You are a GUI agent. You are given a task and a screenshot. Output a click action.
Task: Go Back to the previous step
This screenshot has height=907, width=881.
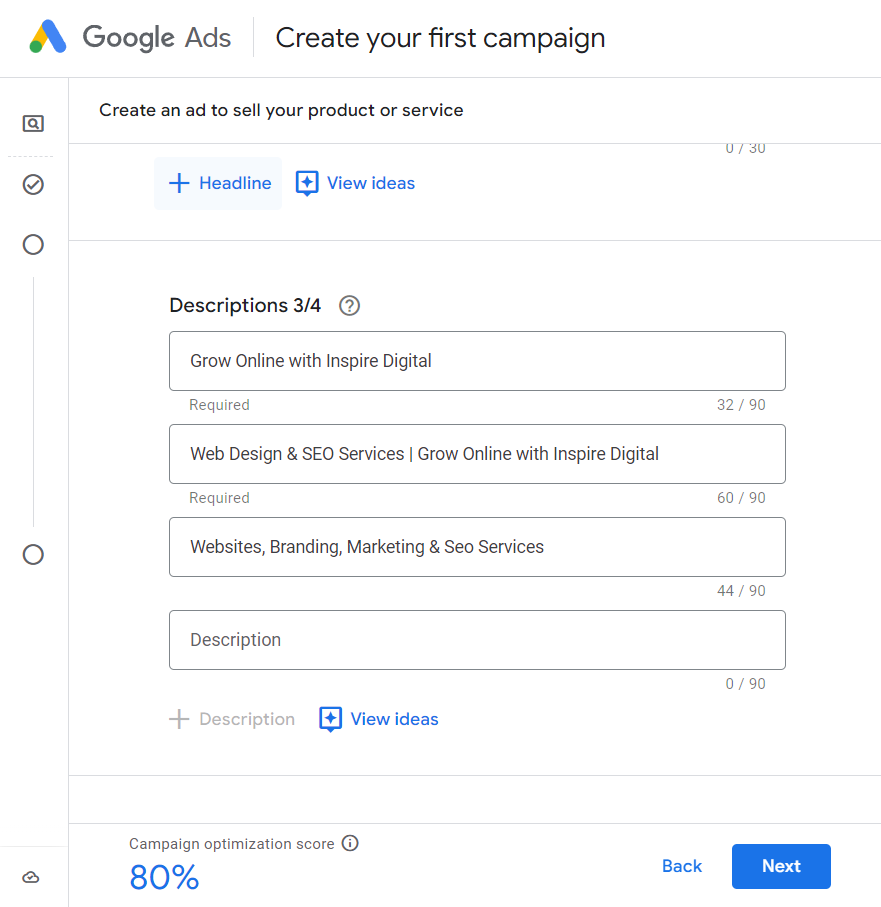click(681, 866)
